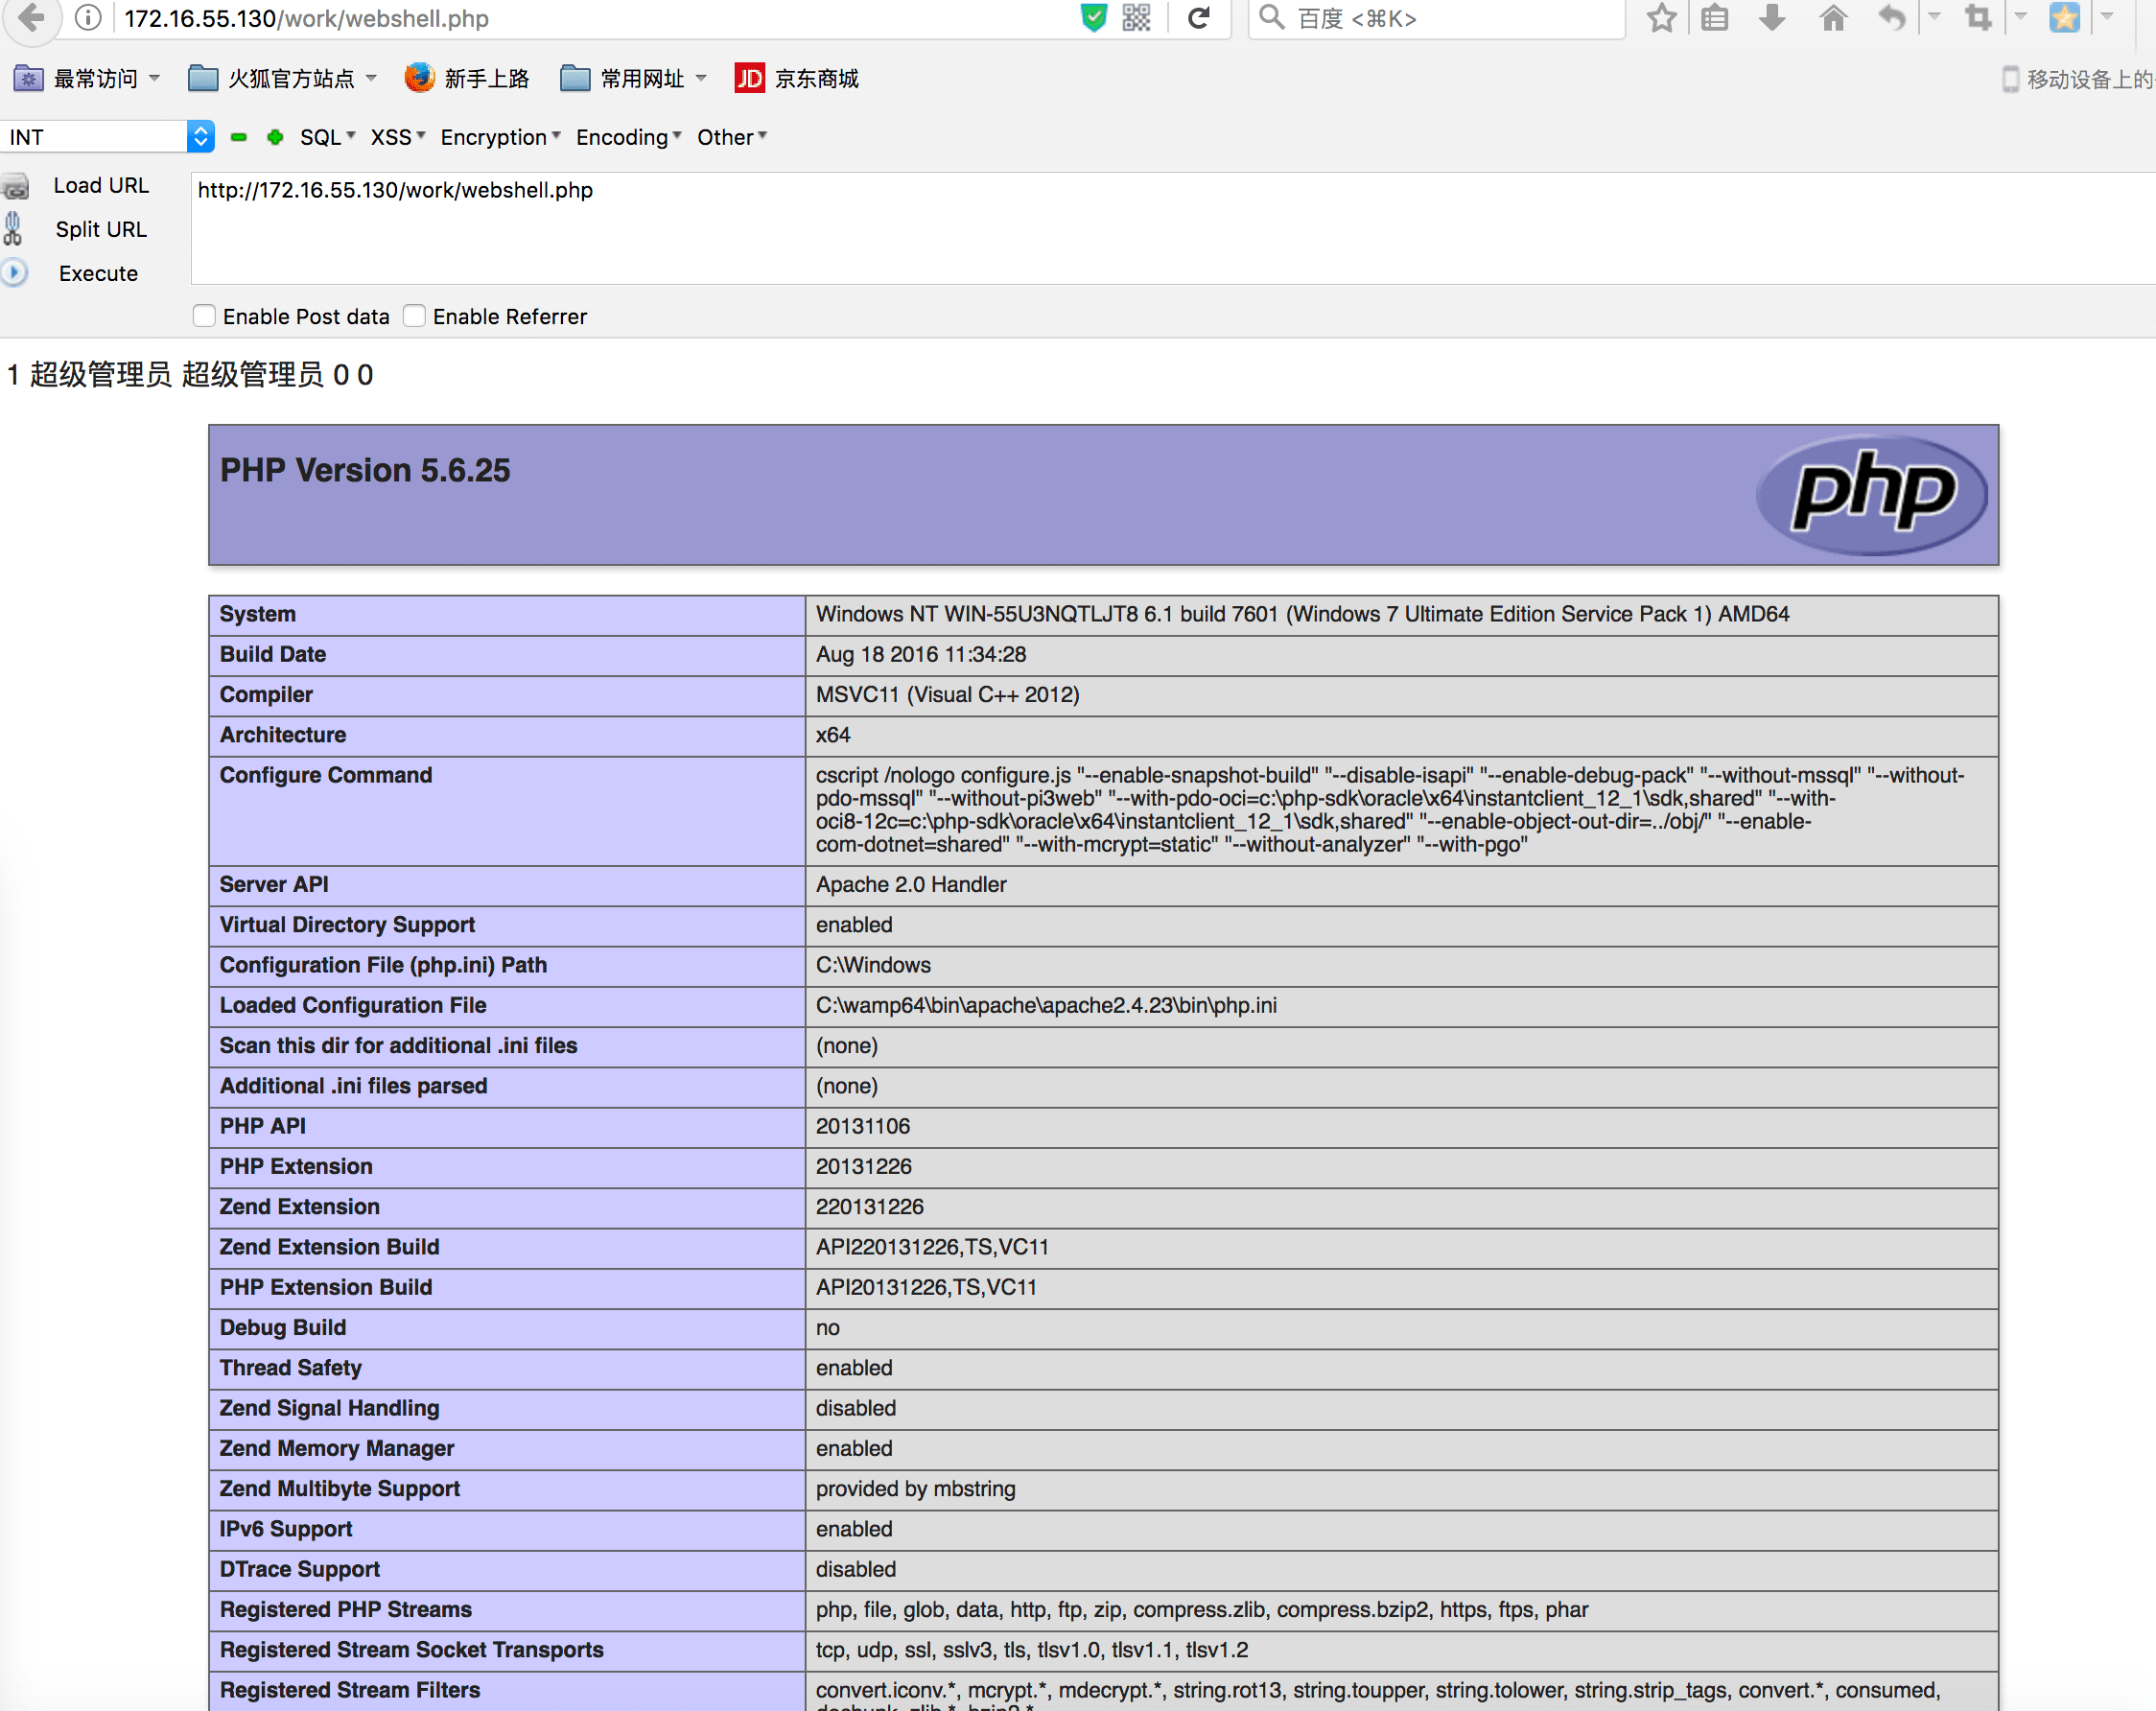Click the green minus HackBar icon
2156x1711 pixels.
pos(238,137)
